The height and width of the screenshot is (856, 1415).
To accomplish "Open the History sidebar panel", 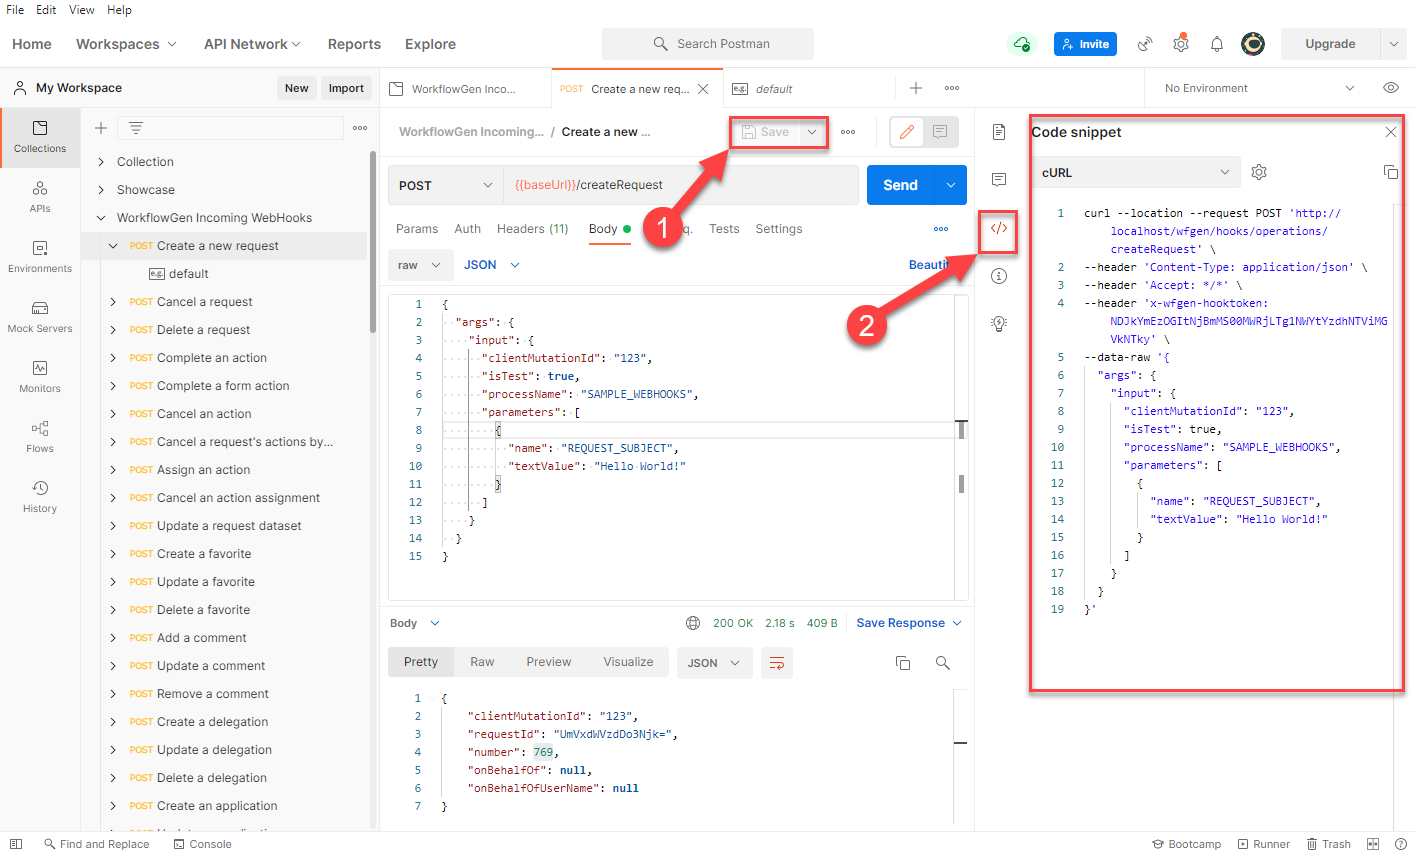I will tap(40, 497).
